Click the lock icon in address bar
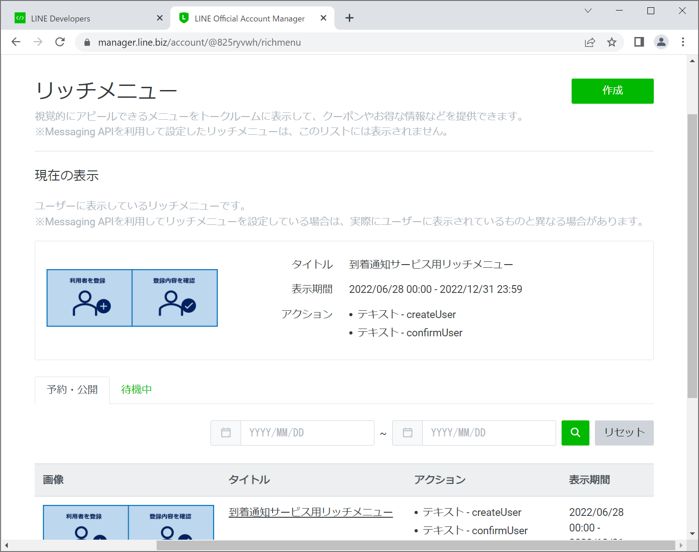The height and width of the screenshot is (552, 699). [87, 42]
